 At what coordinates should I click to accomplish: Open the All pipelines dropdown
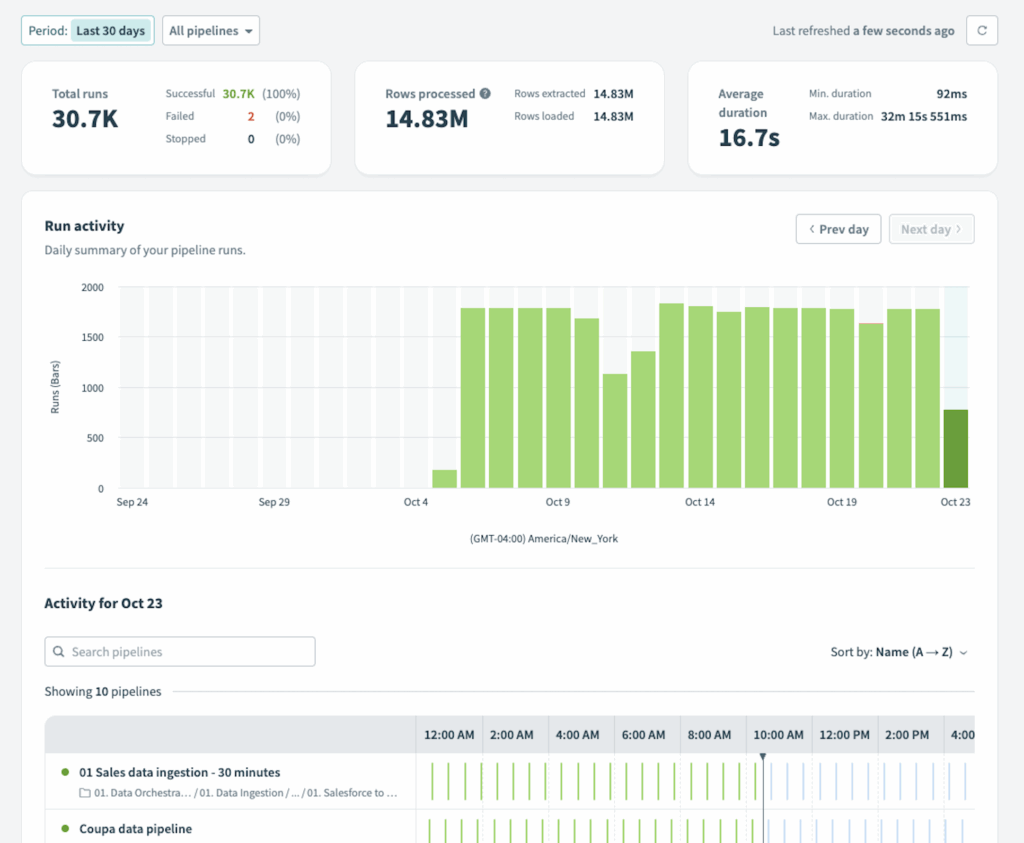[210, 31]
